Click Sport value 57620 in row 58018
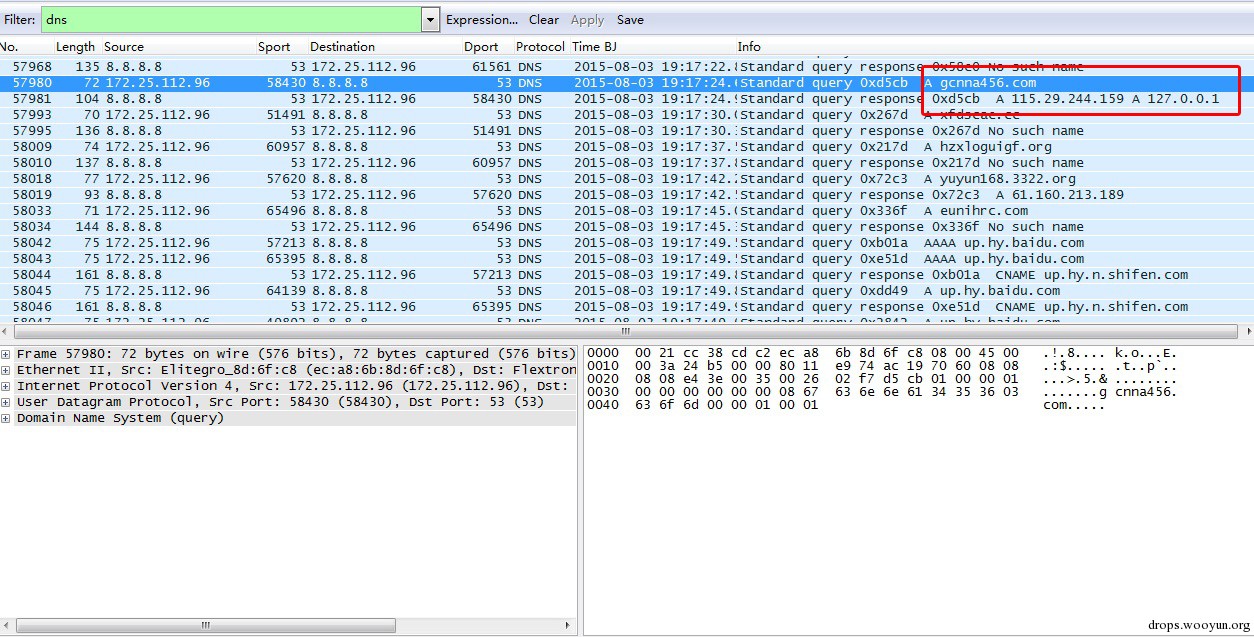Screen dimensions: 1254x637 point(285,179)
